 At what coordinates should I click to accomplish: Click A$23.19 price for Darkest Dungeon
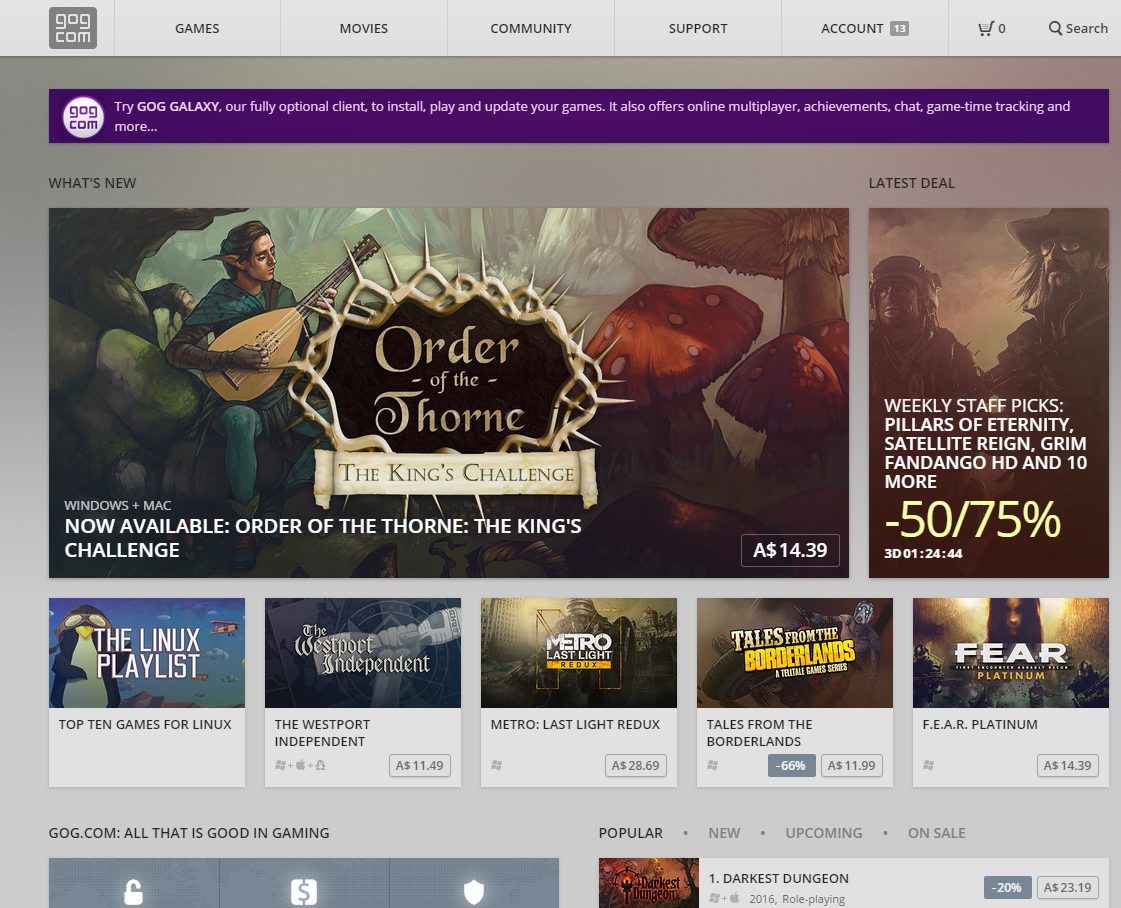(1067, 887)
